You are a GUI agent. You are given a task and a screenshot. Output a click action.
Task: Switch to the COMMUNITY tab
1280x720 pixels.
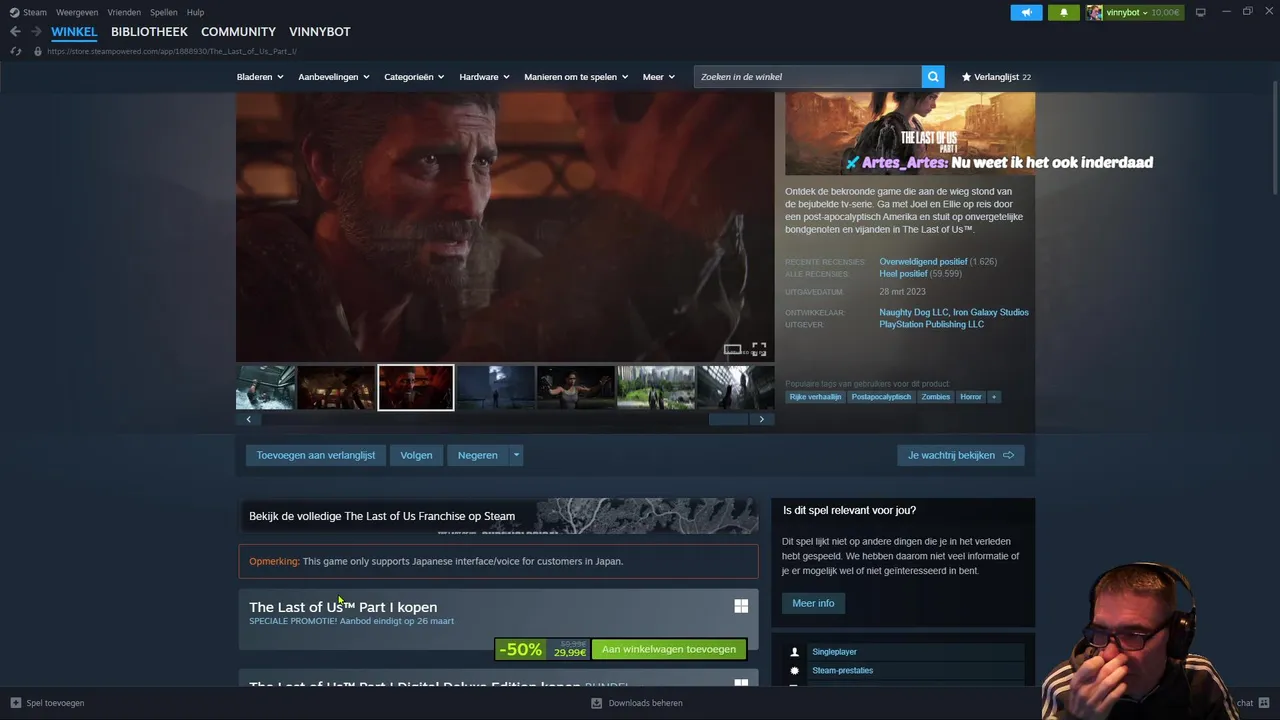(x=238, y=32)
